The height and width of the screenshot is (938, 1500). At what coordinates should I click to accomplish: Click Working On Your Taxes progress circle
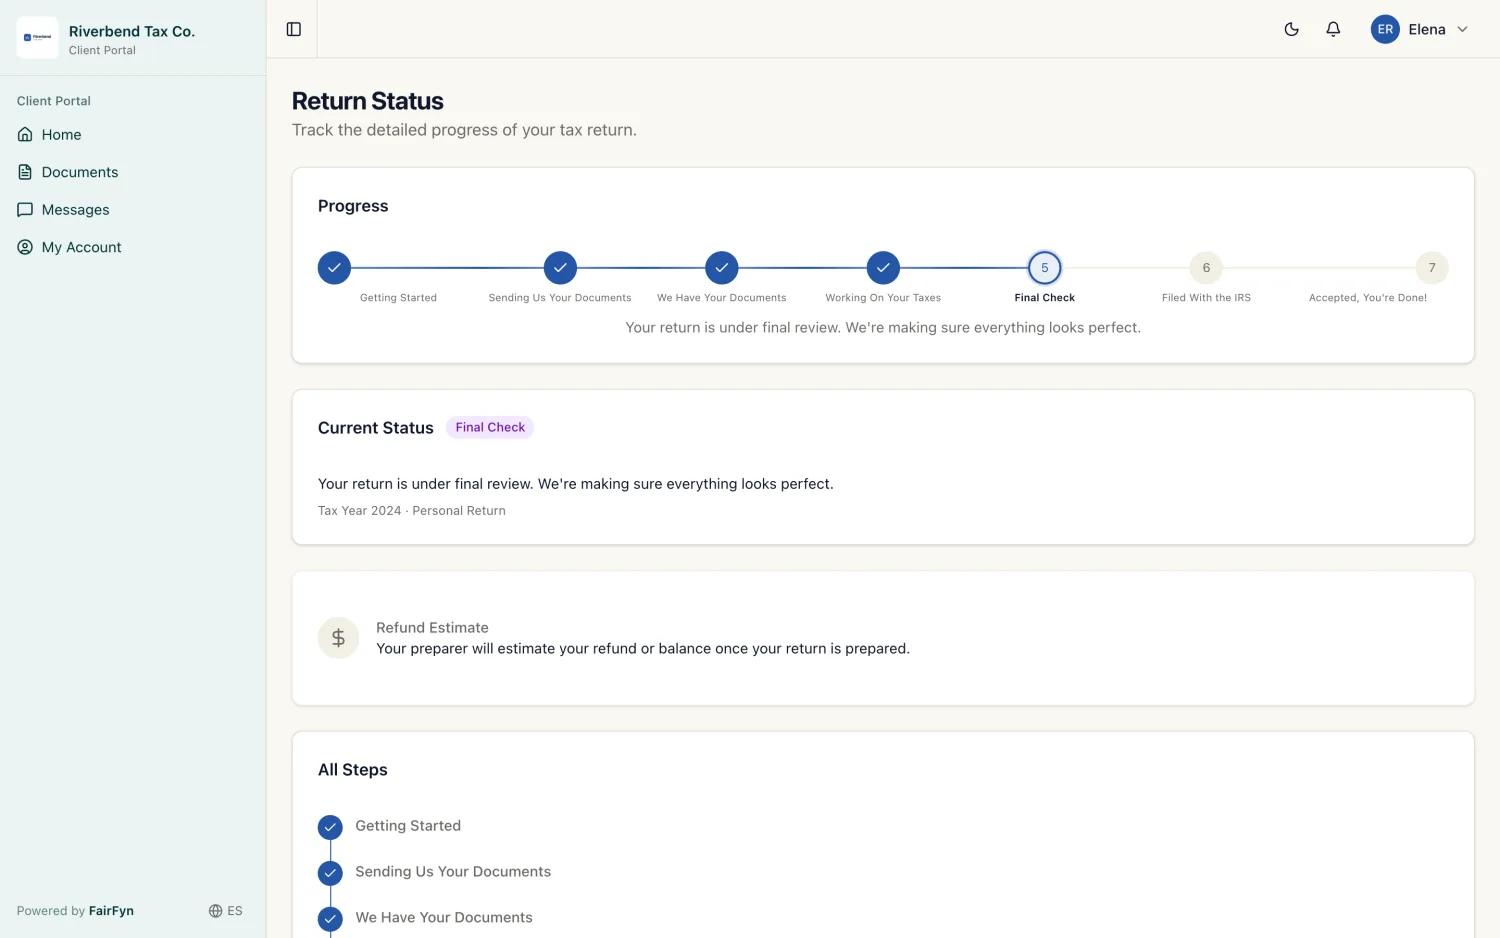[x=883, y=268]
